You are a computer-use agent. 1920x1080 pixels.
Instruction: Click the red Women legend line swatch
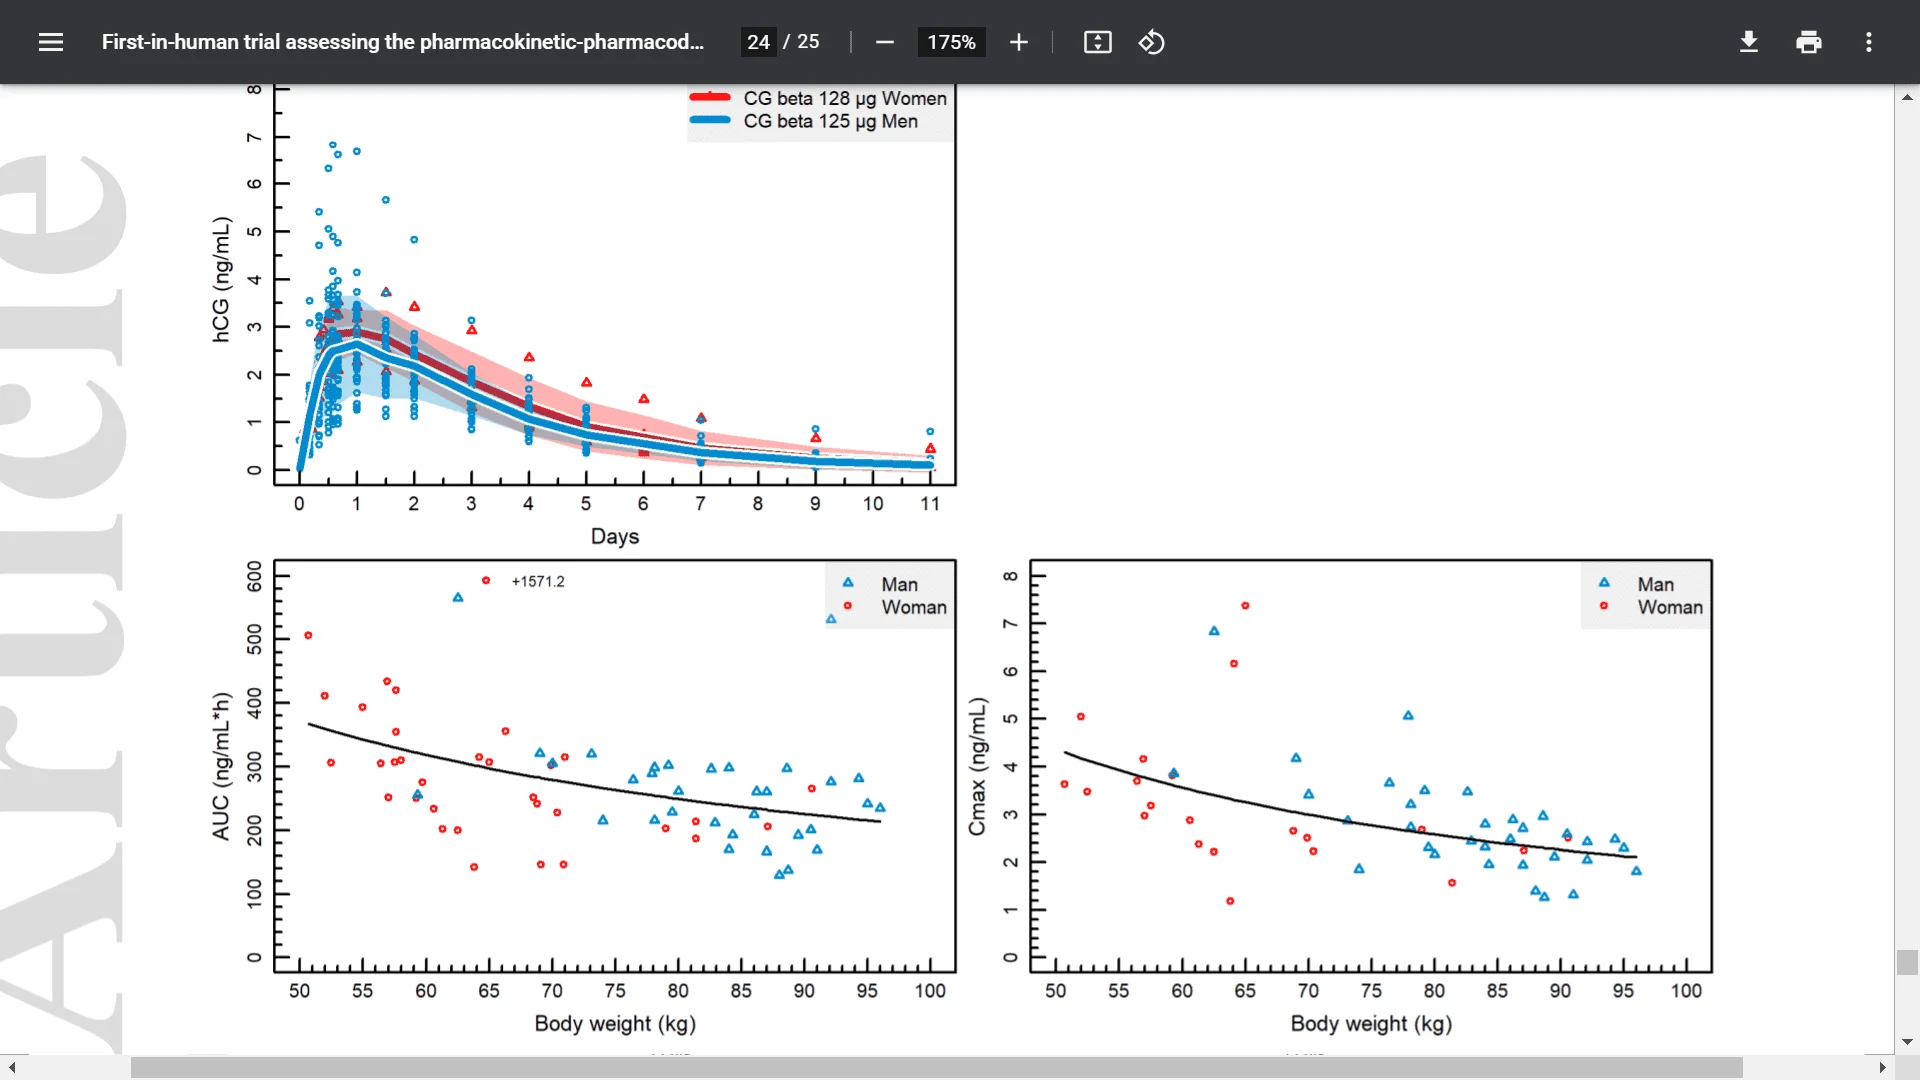[x=710, y=97]
